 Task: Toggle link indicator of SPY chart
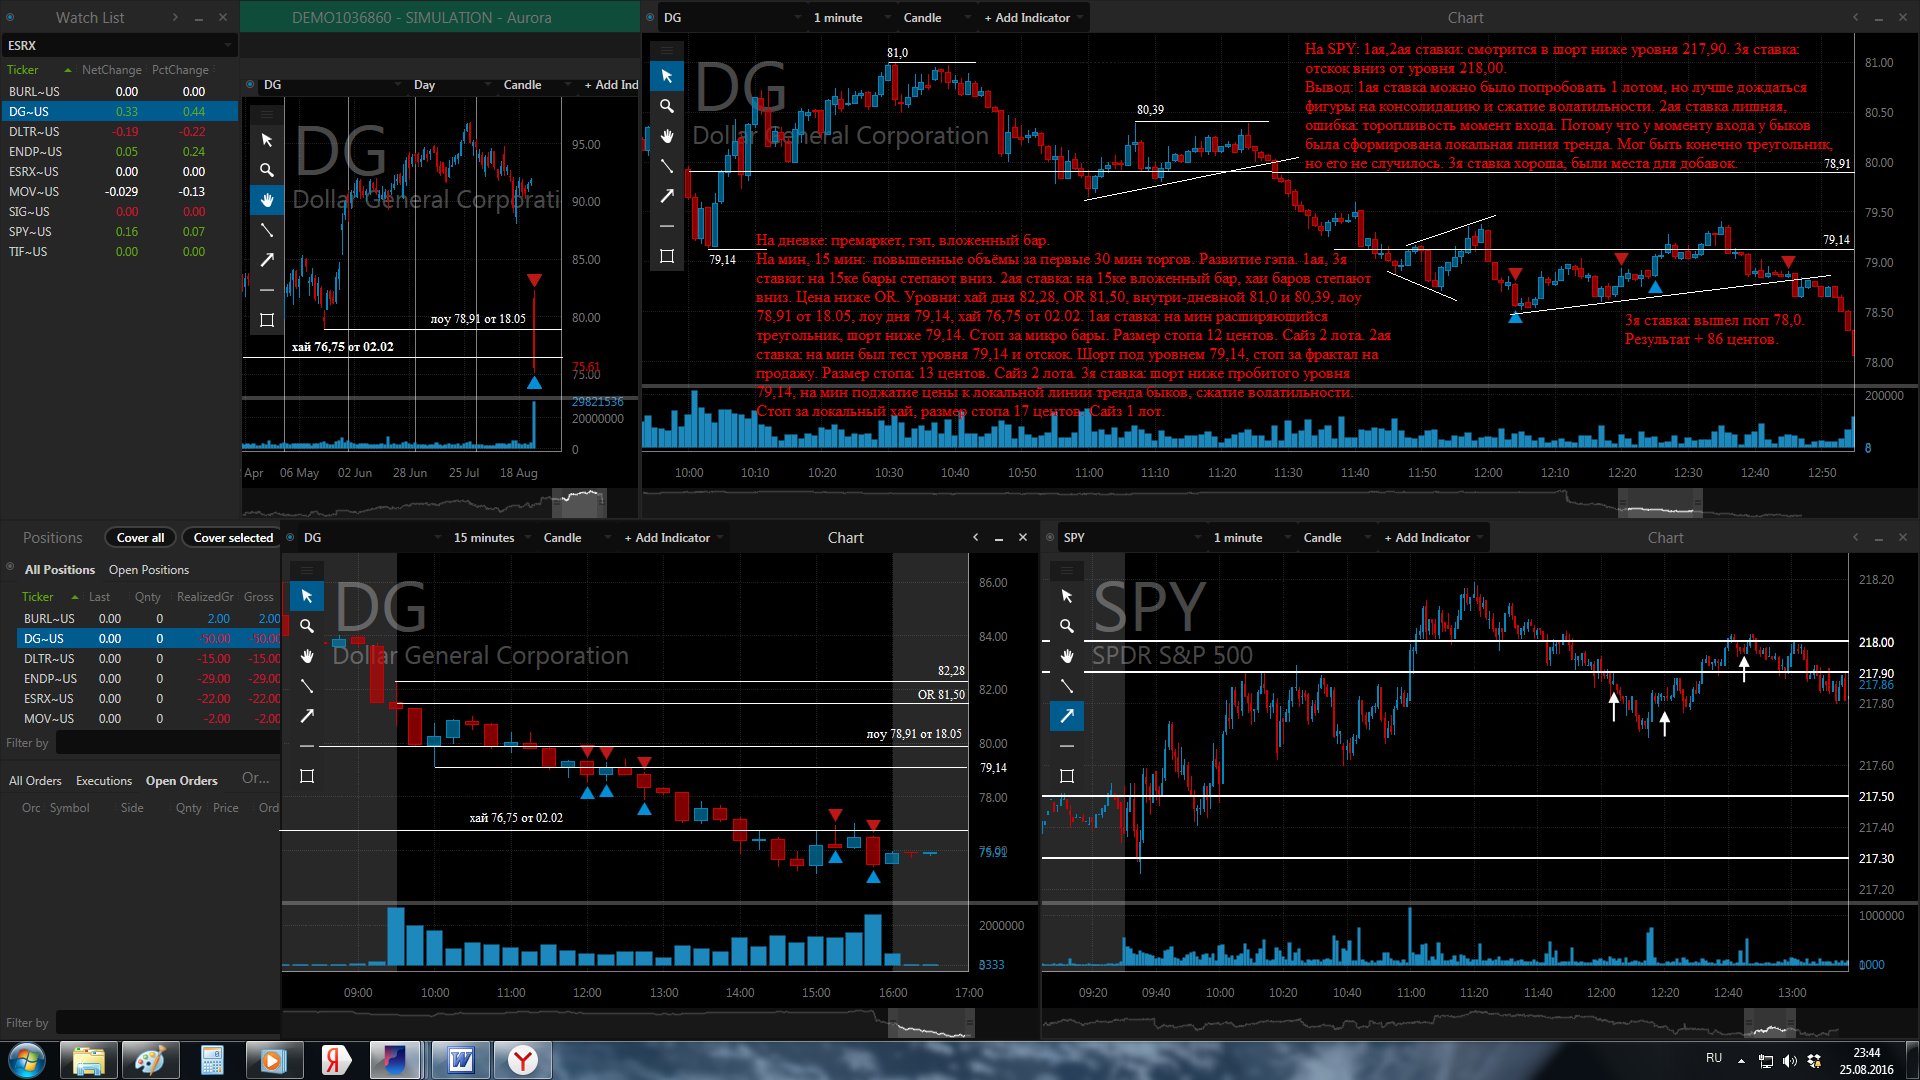tap(1050, 537)
